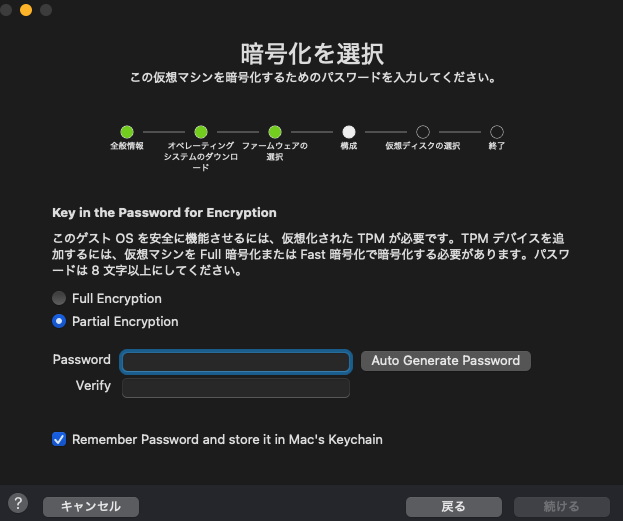Focus the Password input field
The image size is (623, 521).
235,361
